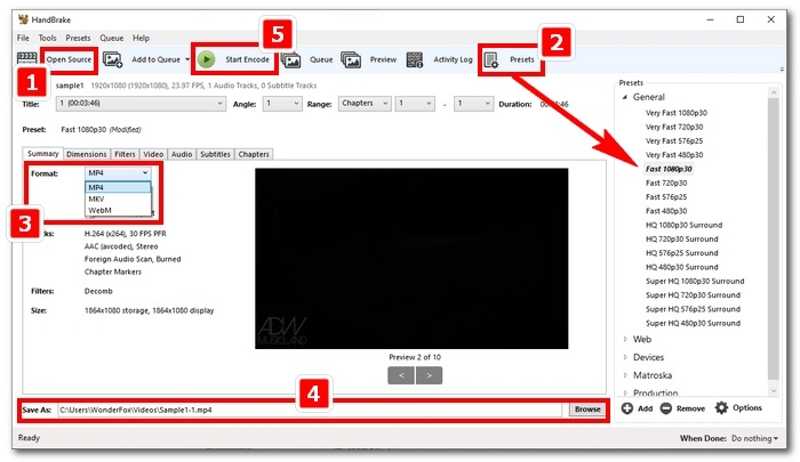Select the Fast 576p25 preset
The image size is (800, 462).
click(666, 197)
